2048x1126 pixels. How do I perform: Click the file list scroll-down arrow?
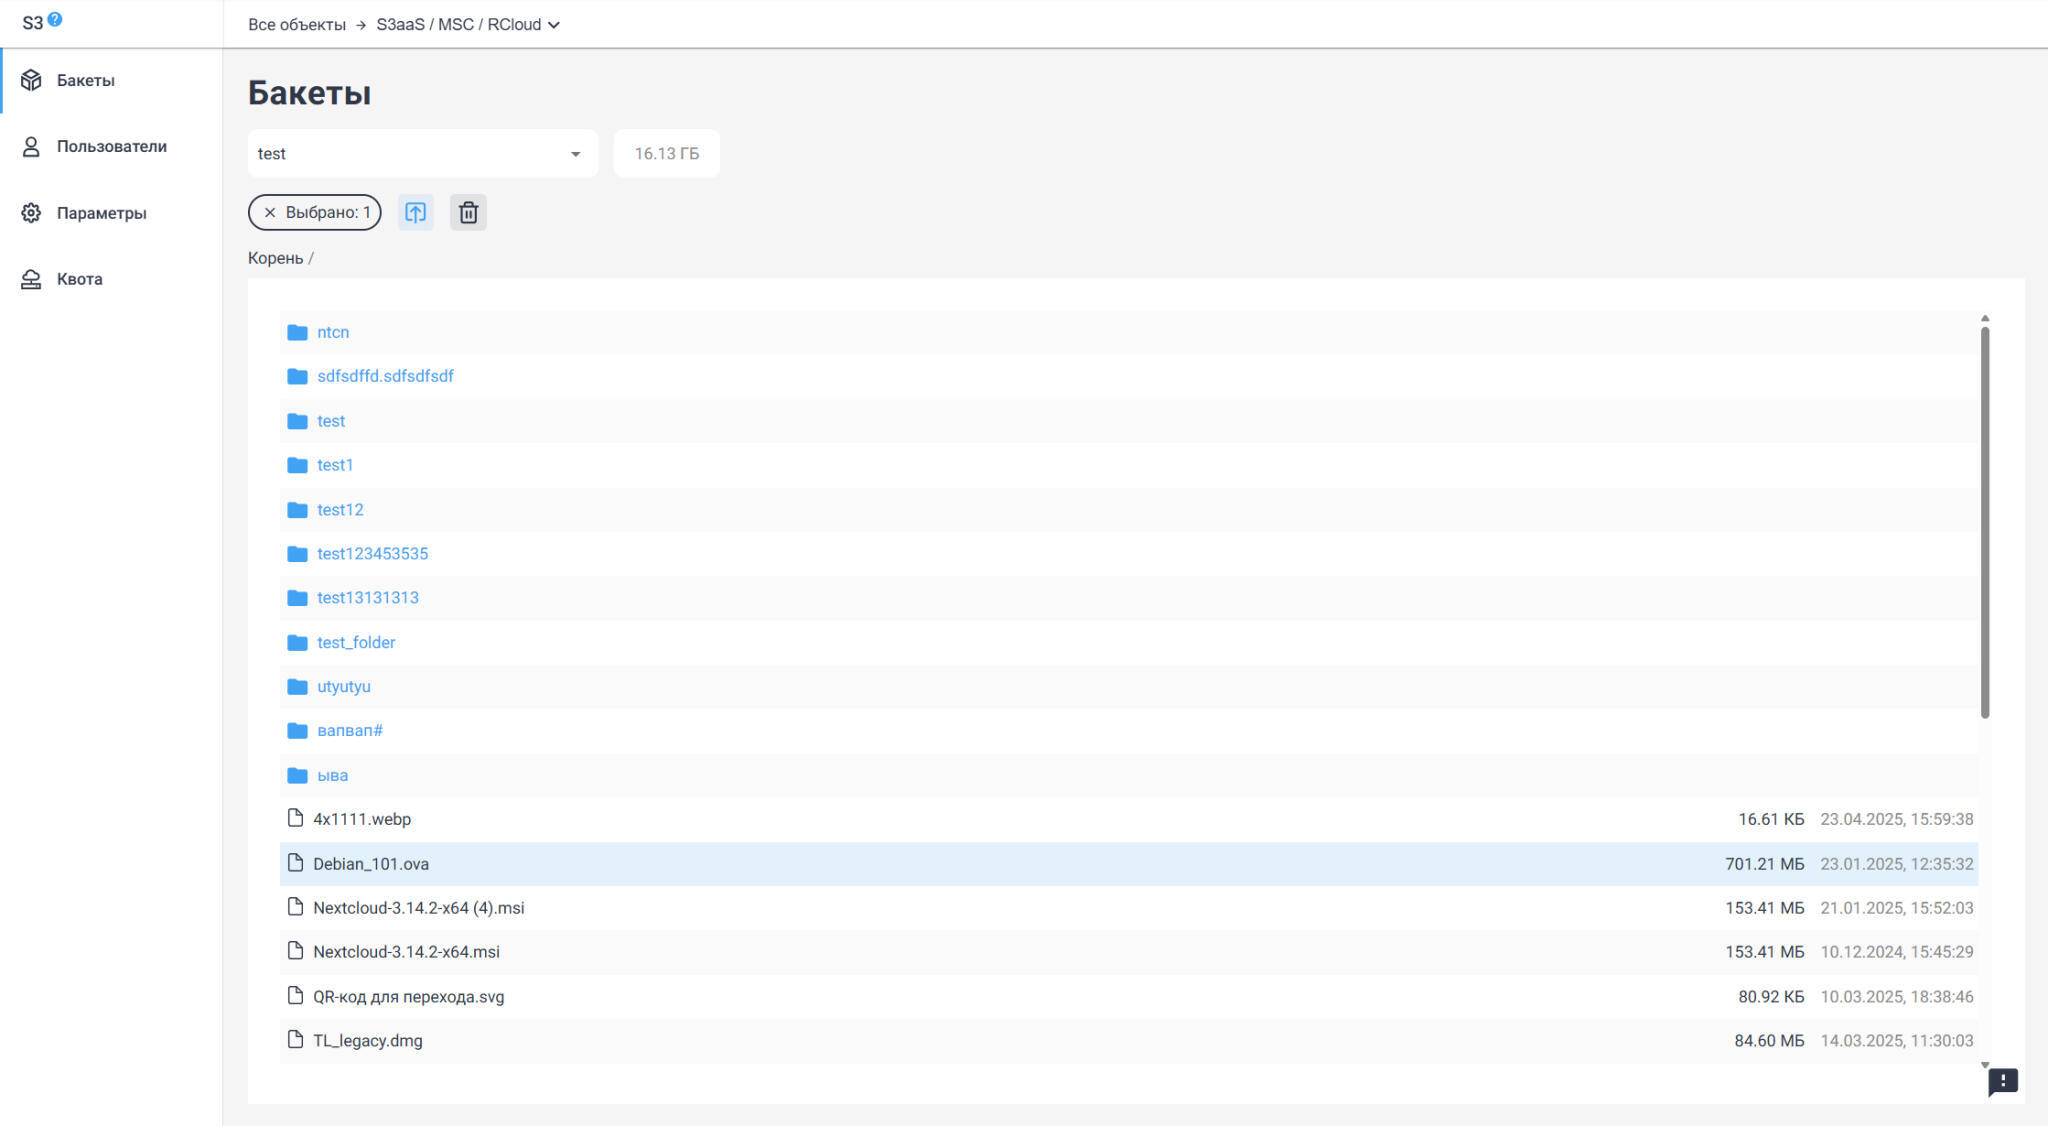1985,1065
